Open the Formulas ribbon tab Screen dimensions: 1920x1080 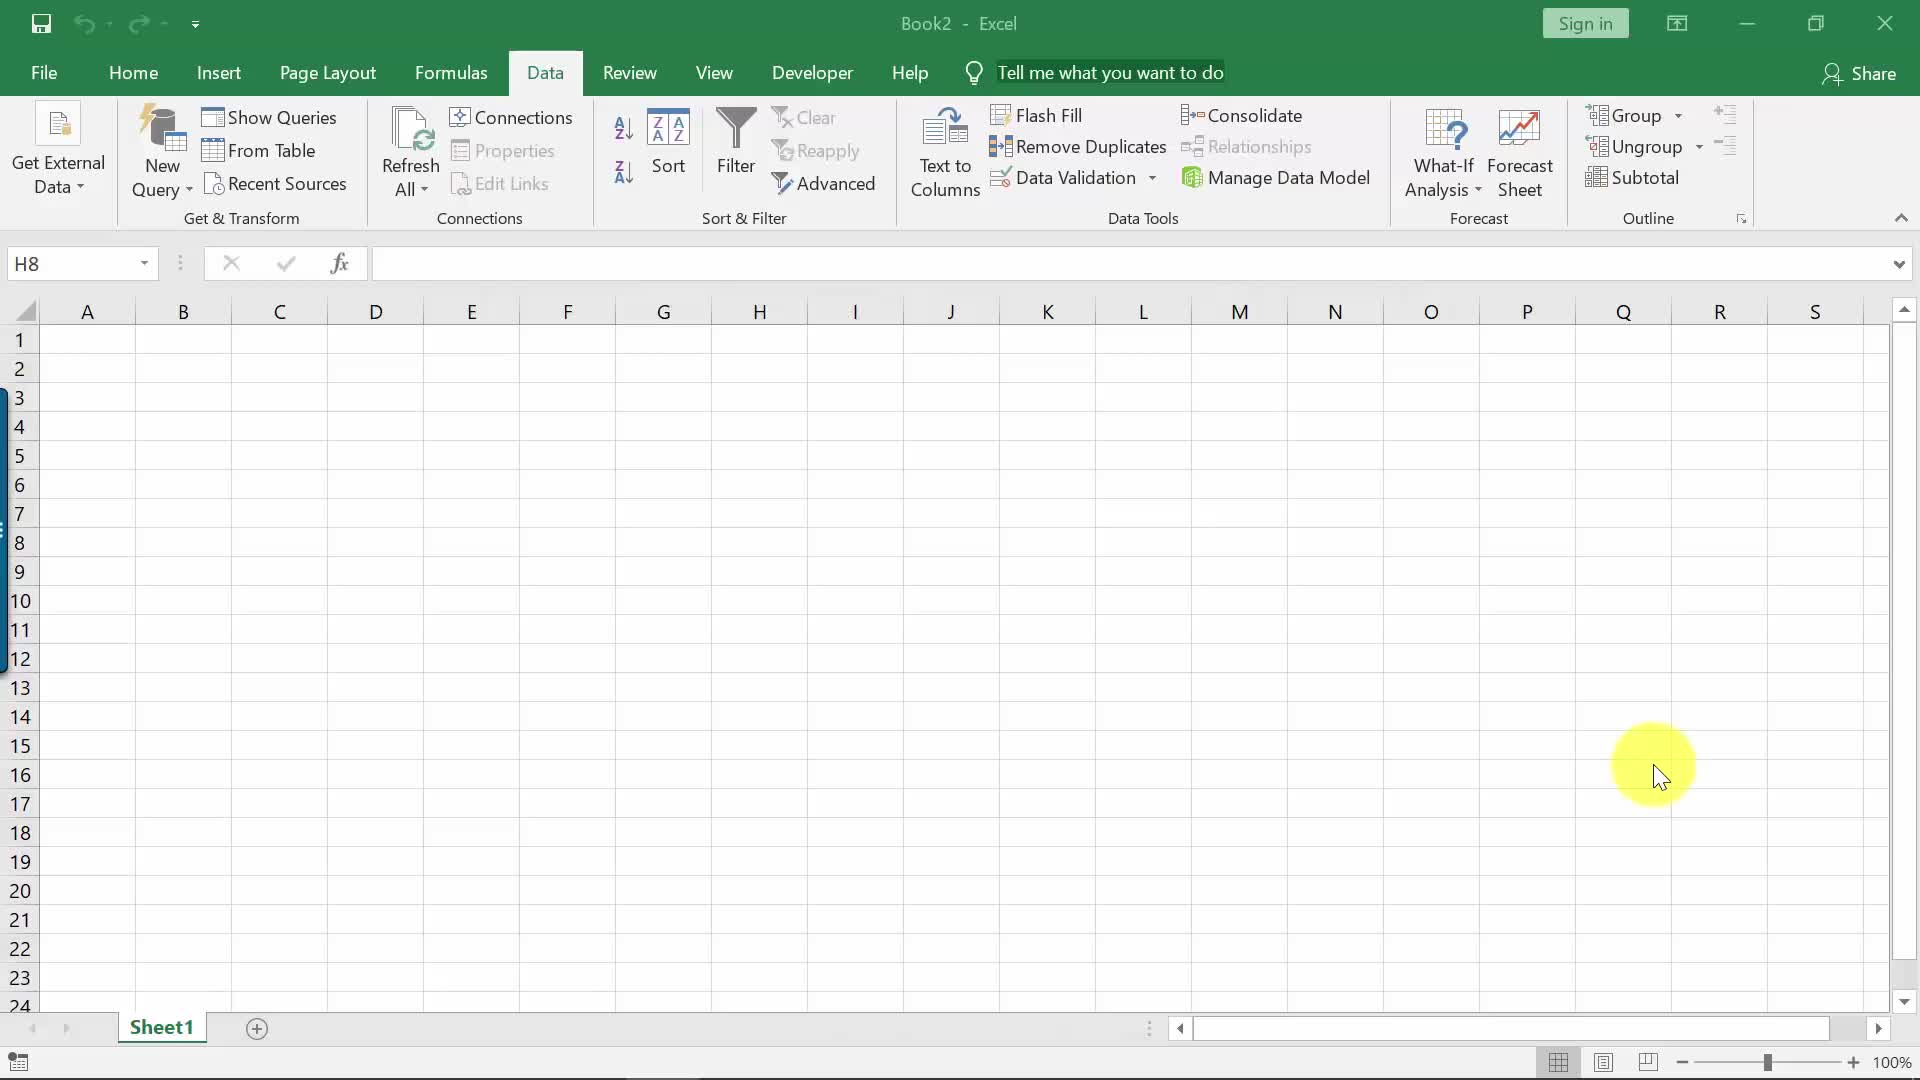451,73
